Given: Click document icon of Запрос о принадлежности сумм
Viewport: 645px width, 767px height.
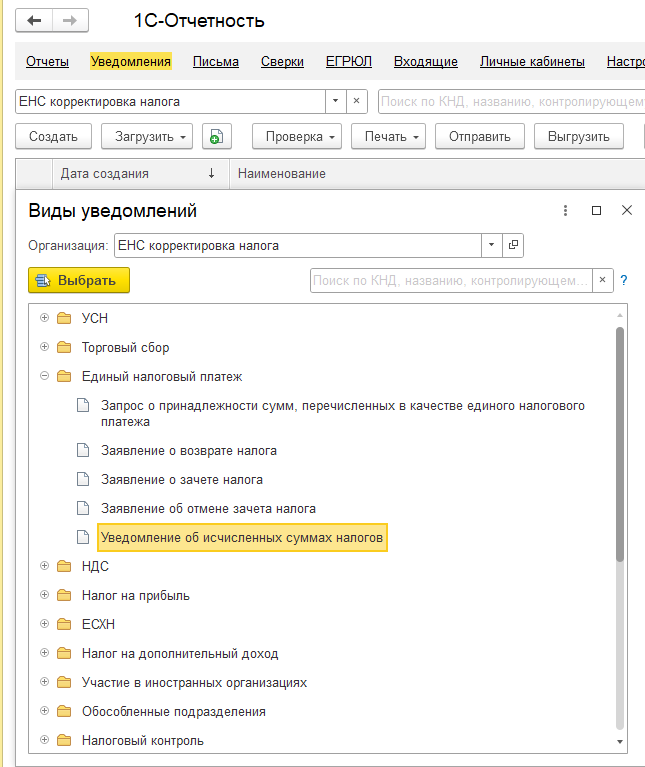Looking at the screenshot, I should click(x=83, y=406).
